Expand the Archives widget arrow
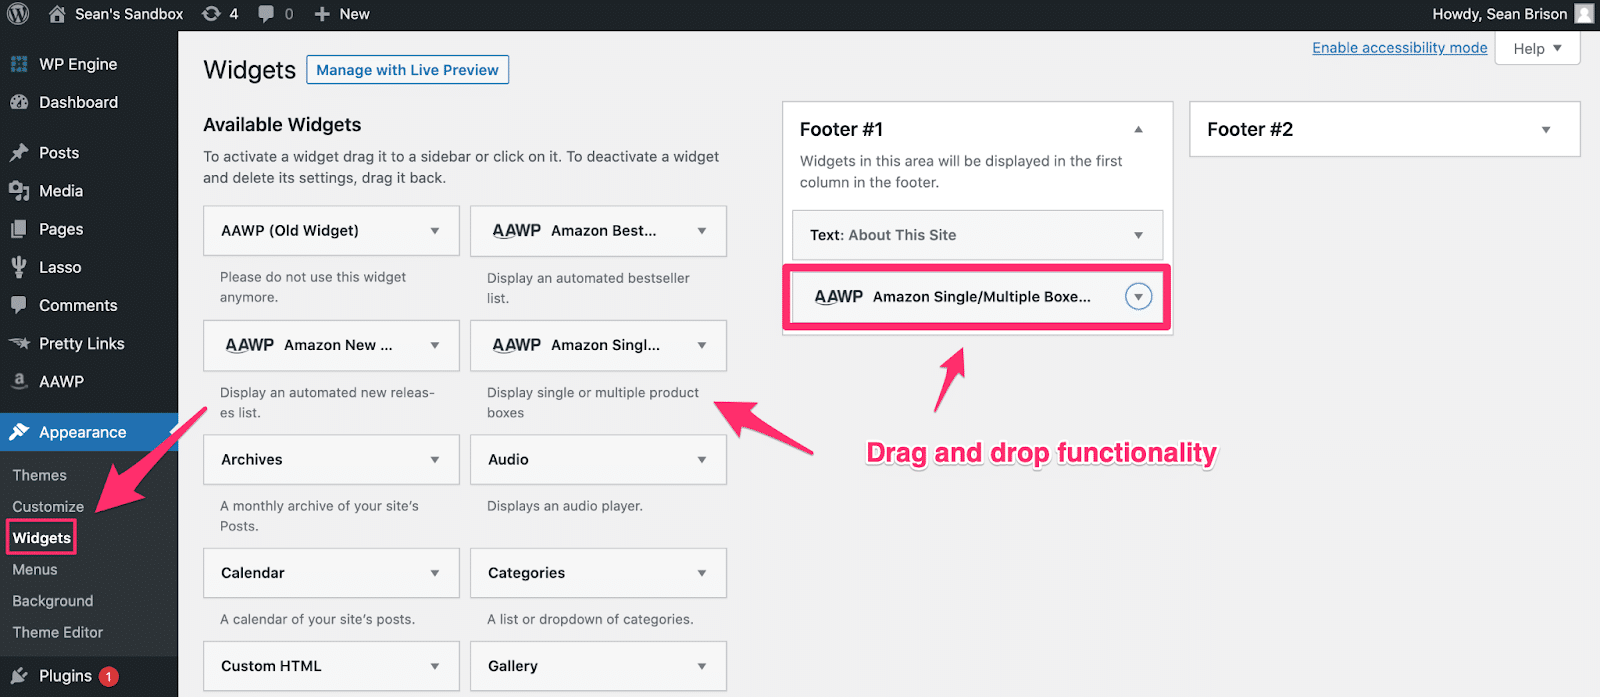This screenshot has height=697, width=1600. [435, 460]
